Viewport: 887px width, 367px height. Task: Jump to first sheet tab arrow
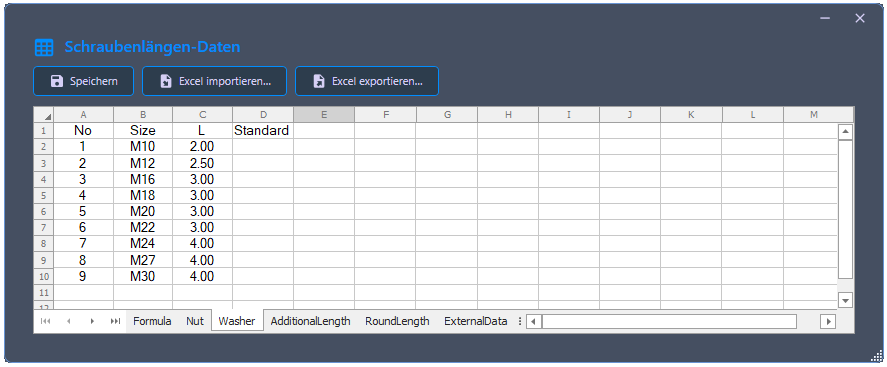(x=46, y=321)
